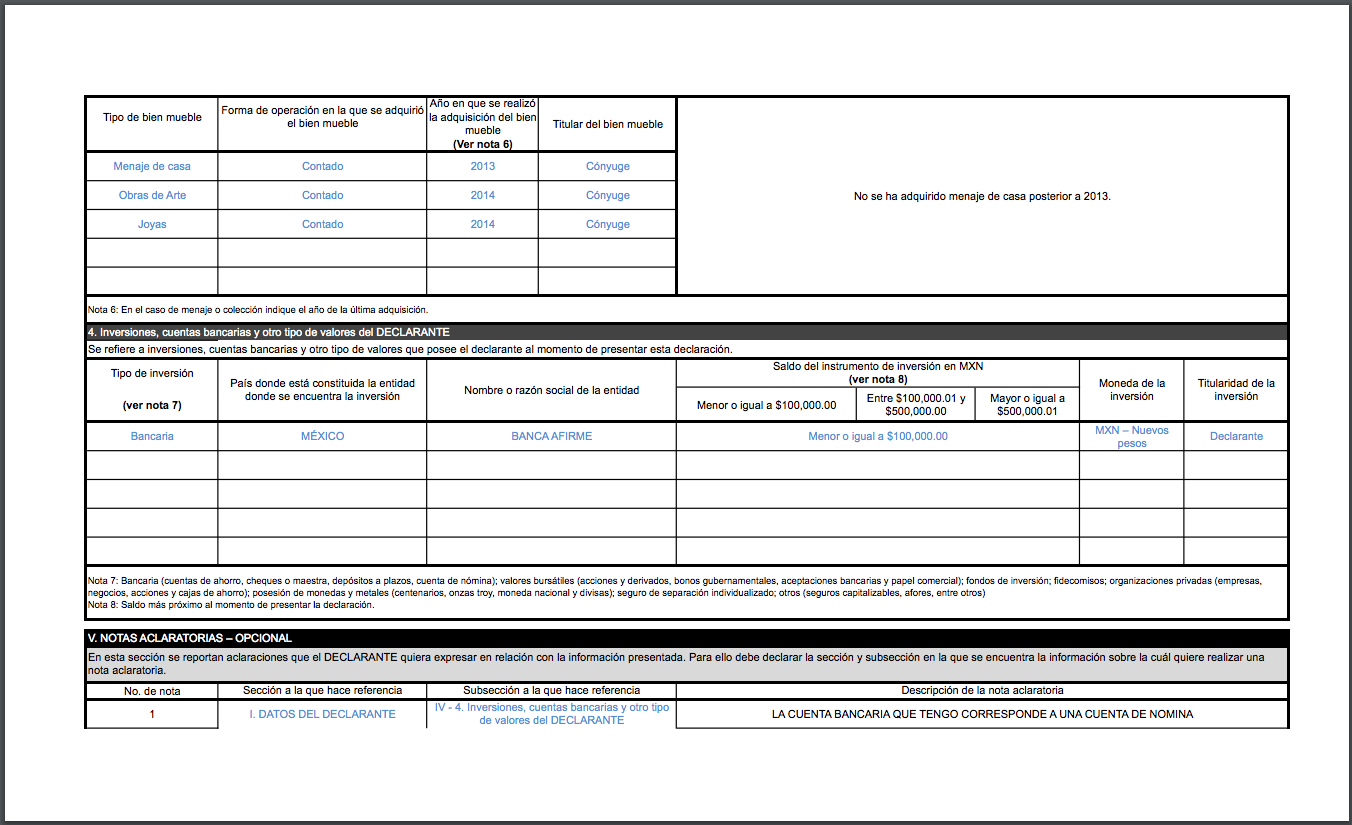Click the 'Nombre o razón social de la entidad' header

(551, 390)
